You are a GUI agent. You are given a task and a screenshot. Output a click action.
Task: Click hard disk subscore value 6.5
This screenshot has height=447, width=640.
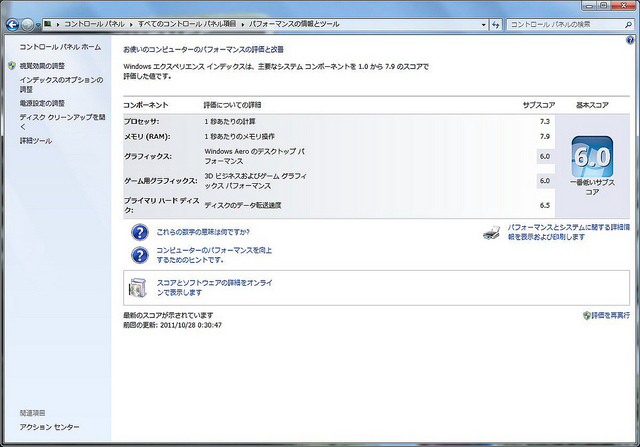(545, 205)
